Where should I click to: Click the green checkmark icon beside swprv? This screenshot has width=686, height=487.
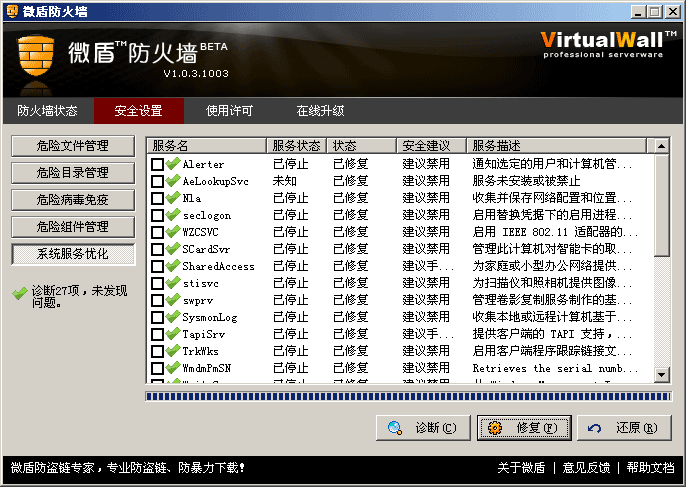[x=173, y=300]
